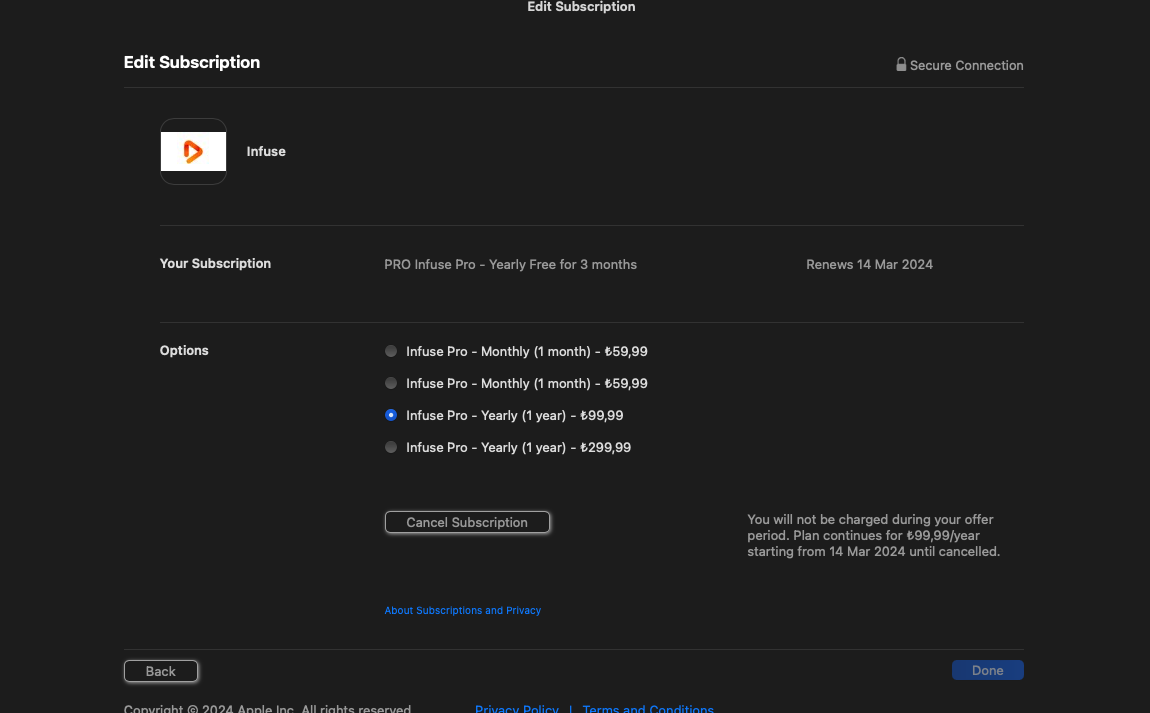Screen dimensions: 1150x713
Task: Click the Infuse app icon
Action: click(x=193, y=152)
